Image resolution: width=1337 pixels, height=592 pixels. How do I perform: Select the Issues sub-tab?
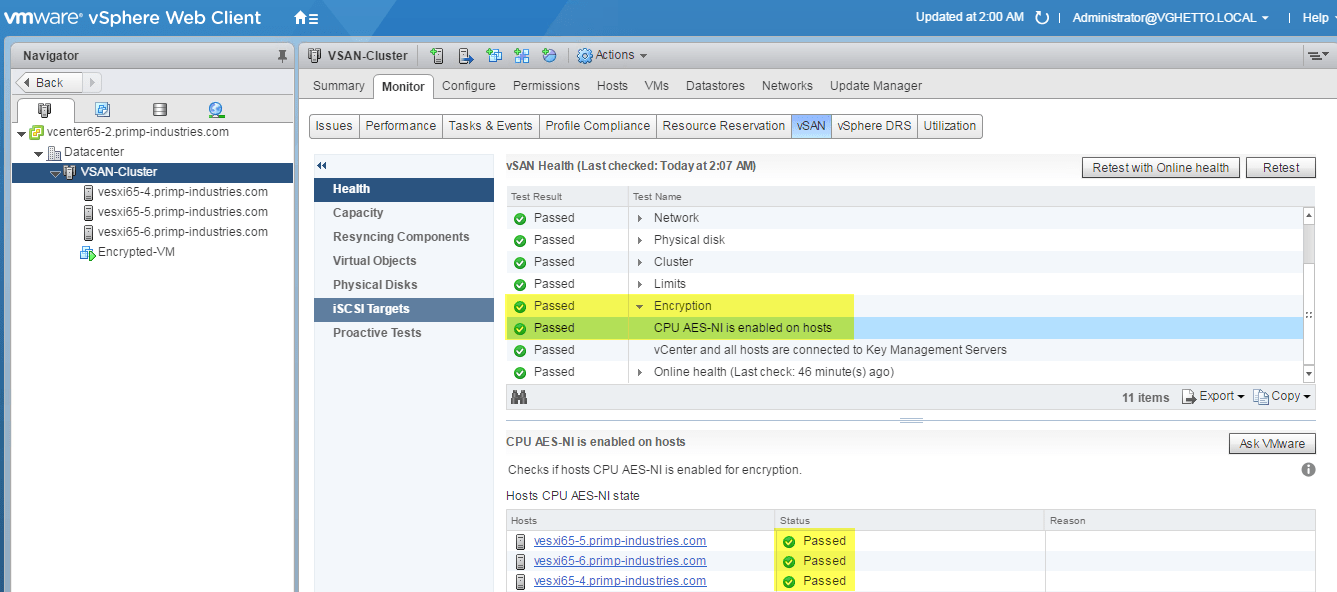(334, 126)
